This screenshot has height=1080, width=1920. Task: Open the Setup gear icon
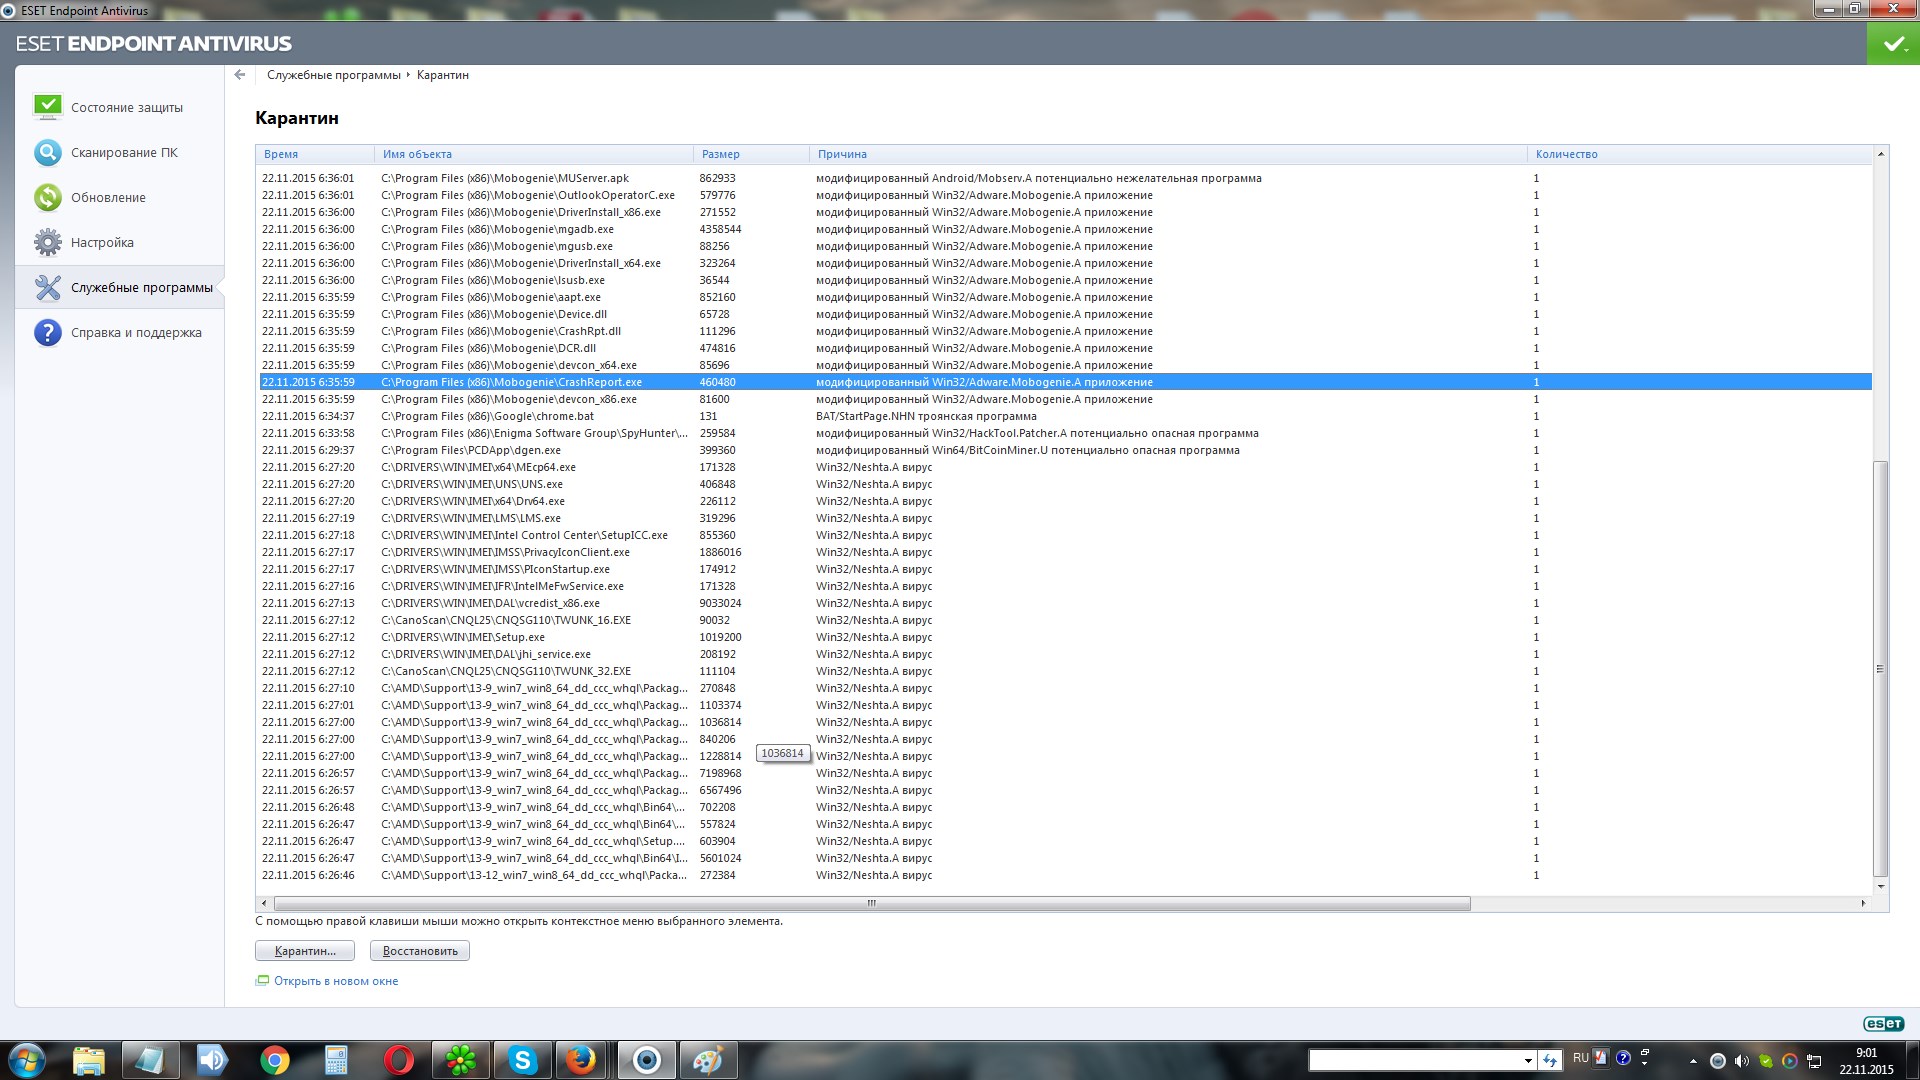[47, 242]
